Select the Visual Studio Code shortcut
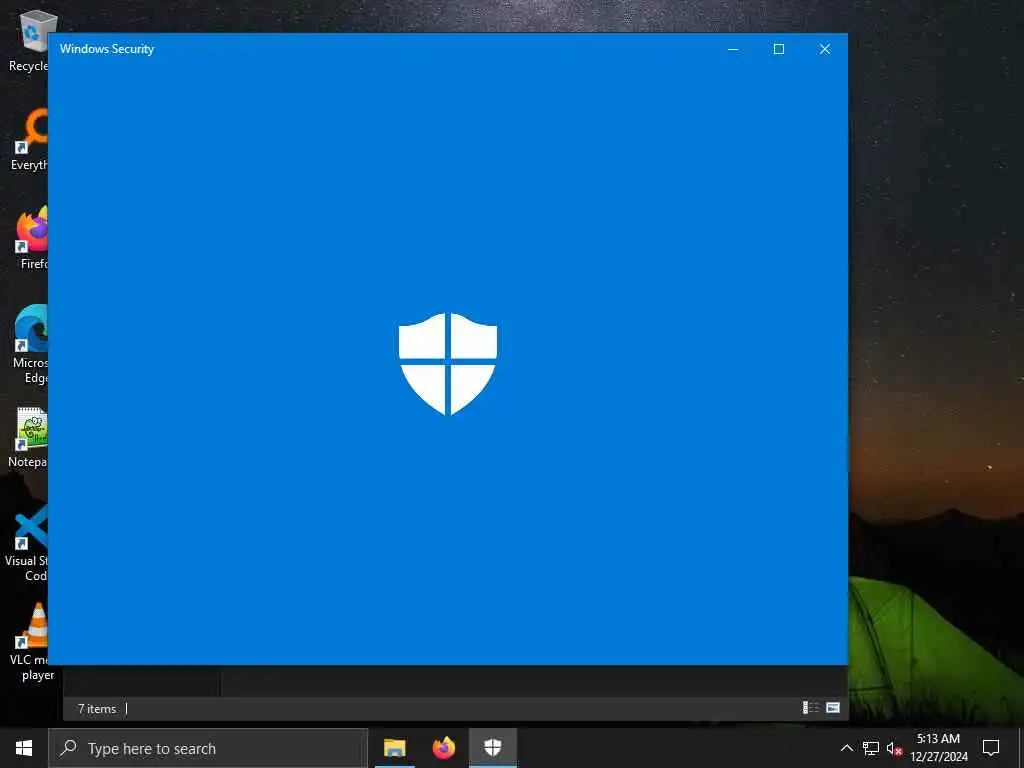The width and height of the screenshot is (1024, 768). [x=26, y=543]
